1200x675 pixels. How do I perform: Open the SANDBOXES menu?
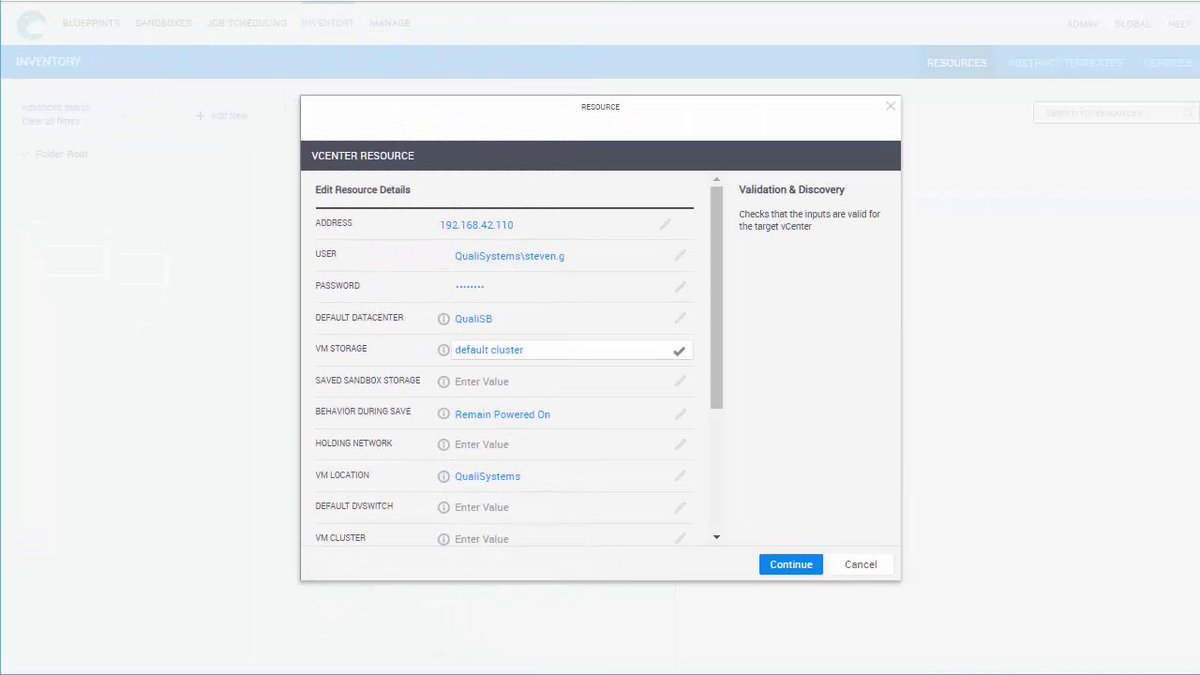(x=163, y=23)
